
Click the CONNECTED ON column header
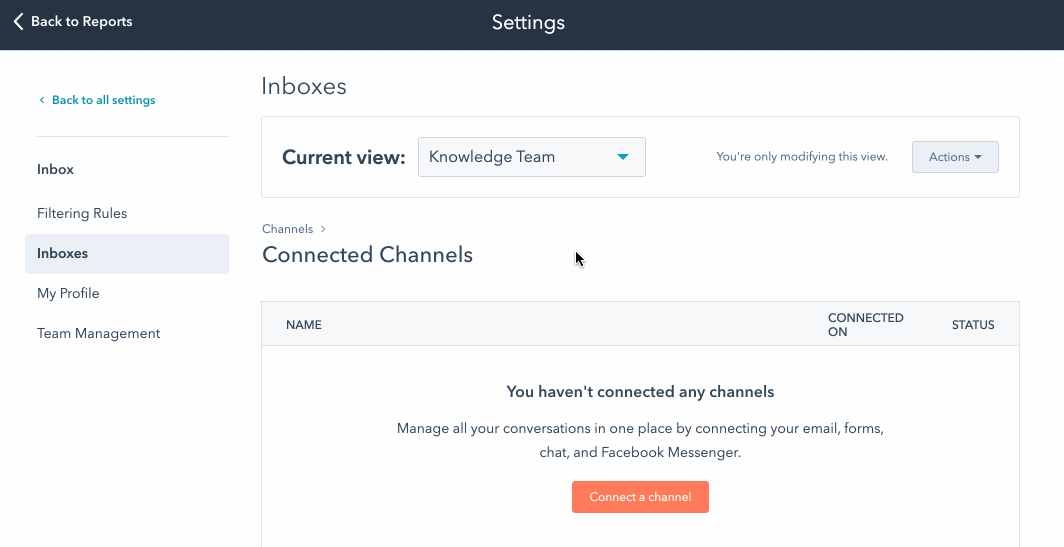(865, 324)
